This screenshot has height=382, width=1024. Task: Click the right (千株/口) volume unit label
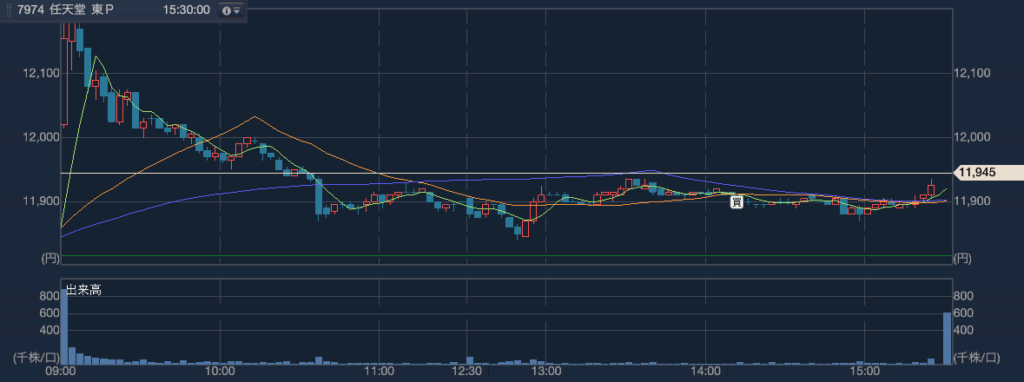(976, 357)
